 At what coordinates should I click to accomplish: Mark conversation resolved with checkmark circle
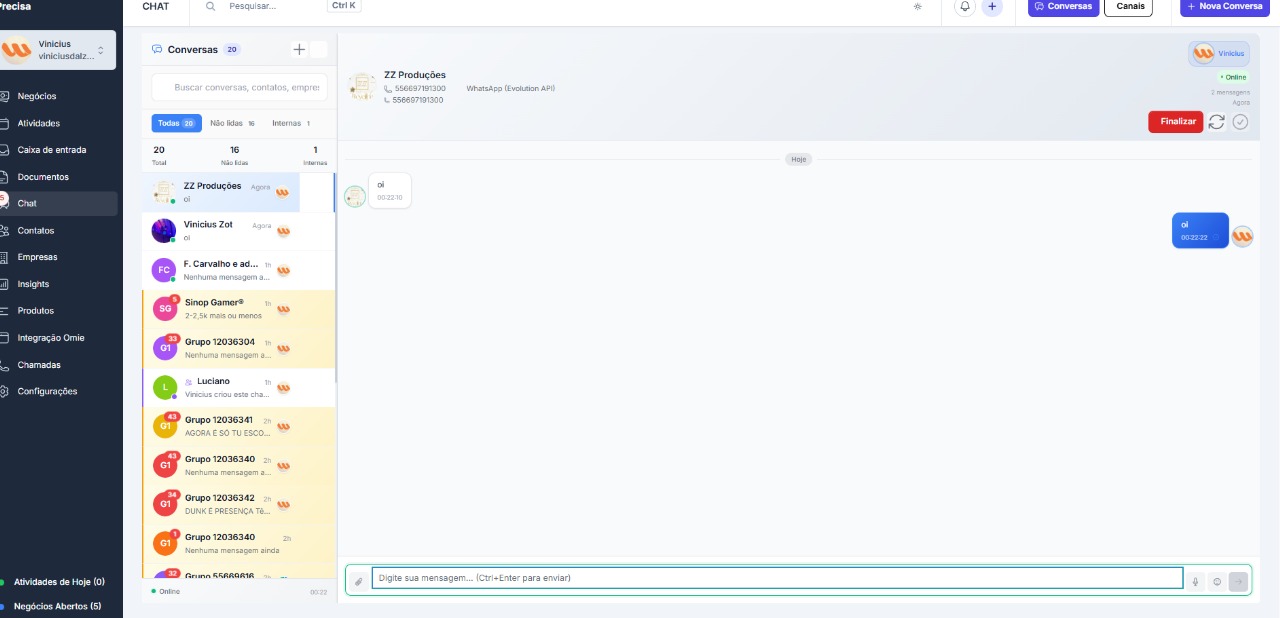[1240, 122]
